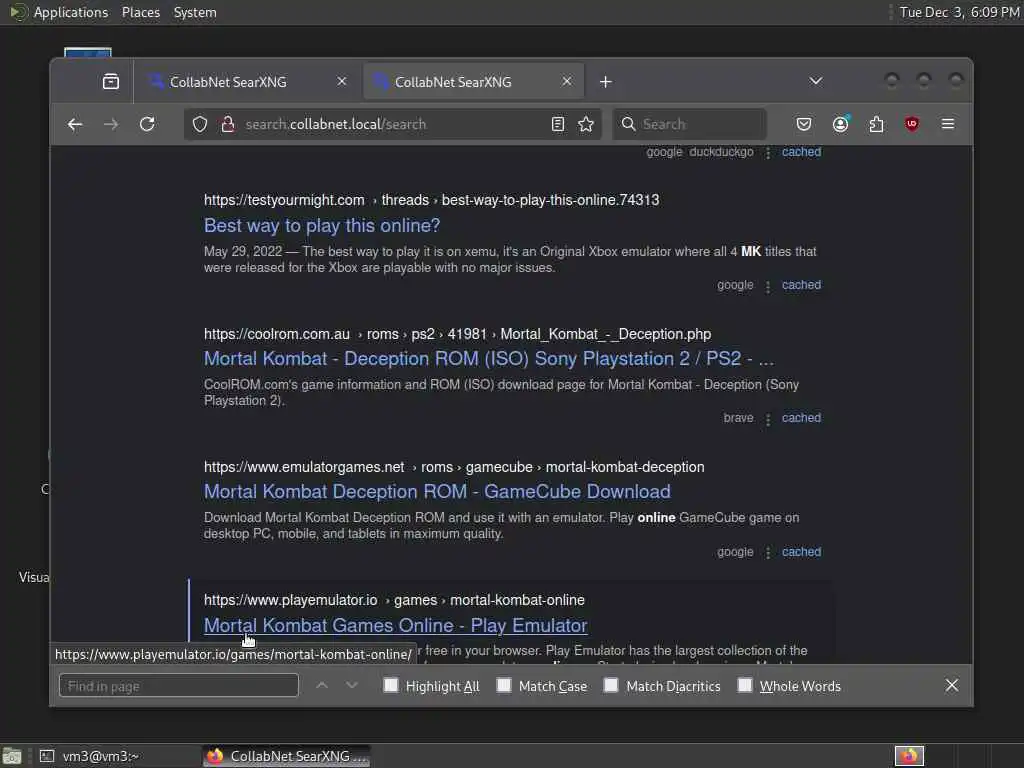This screenshot has height=768, width=1024.
Task: Click the testyourmight.com result URL
Action: coord(431,200)
